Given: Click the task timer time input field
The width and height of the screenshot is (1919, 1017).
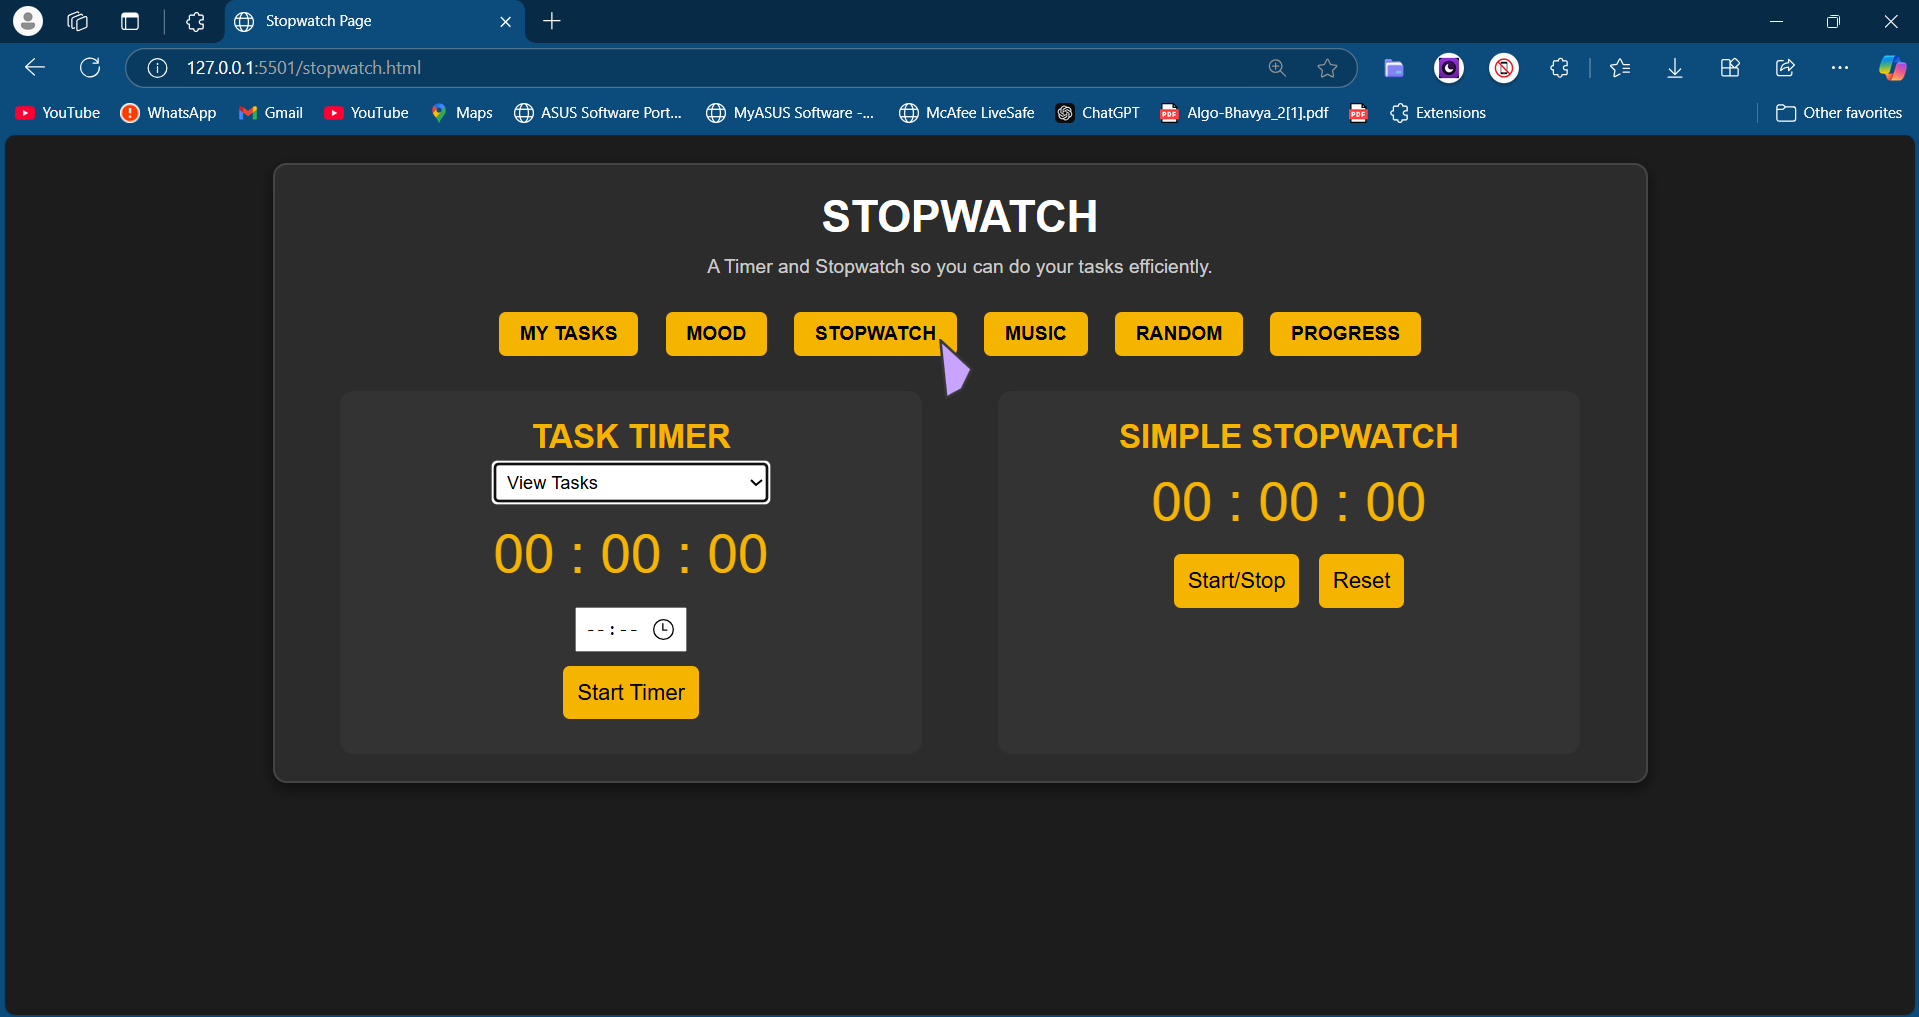Looking at the screenshot, I should point(631,629).
